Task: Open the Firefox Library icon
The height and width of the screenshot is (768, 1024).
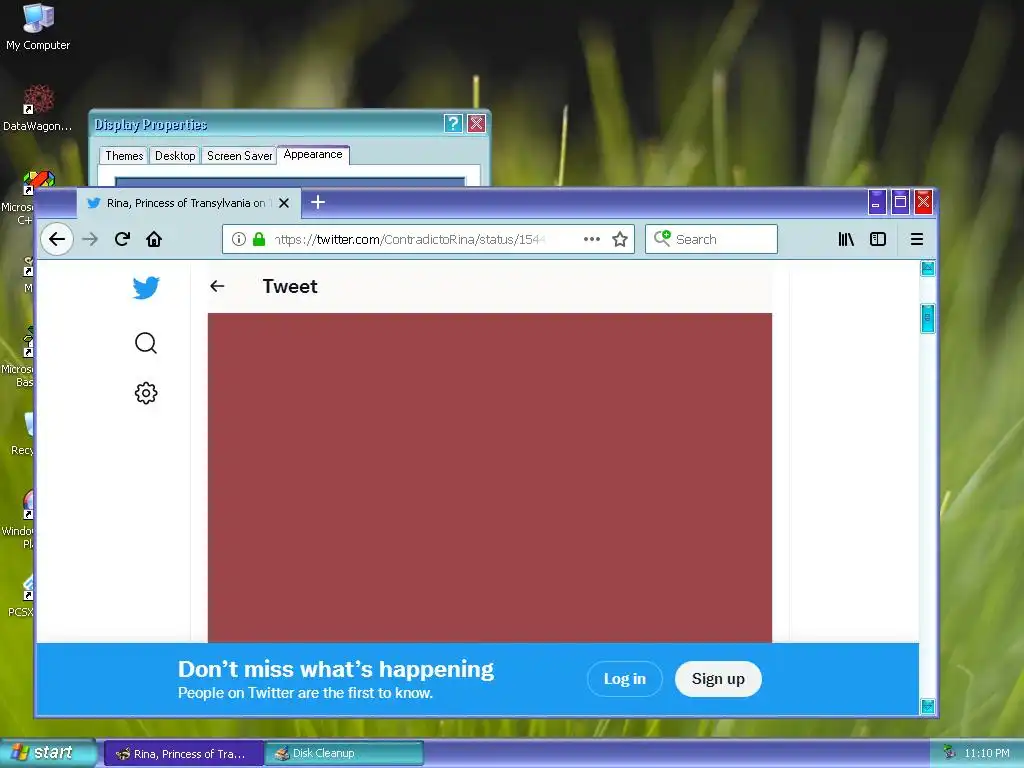Action: pos(846,239)
